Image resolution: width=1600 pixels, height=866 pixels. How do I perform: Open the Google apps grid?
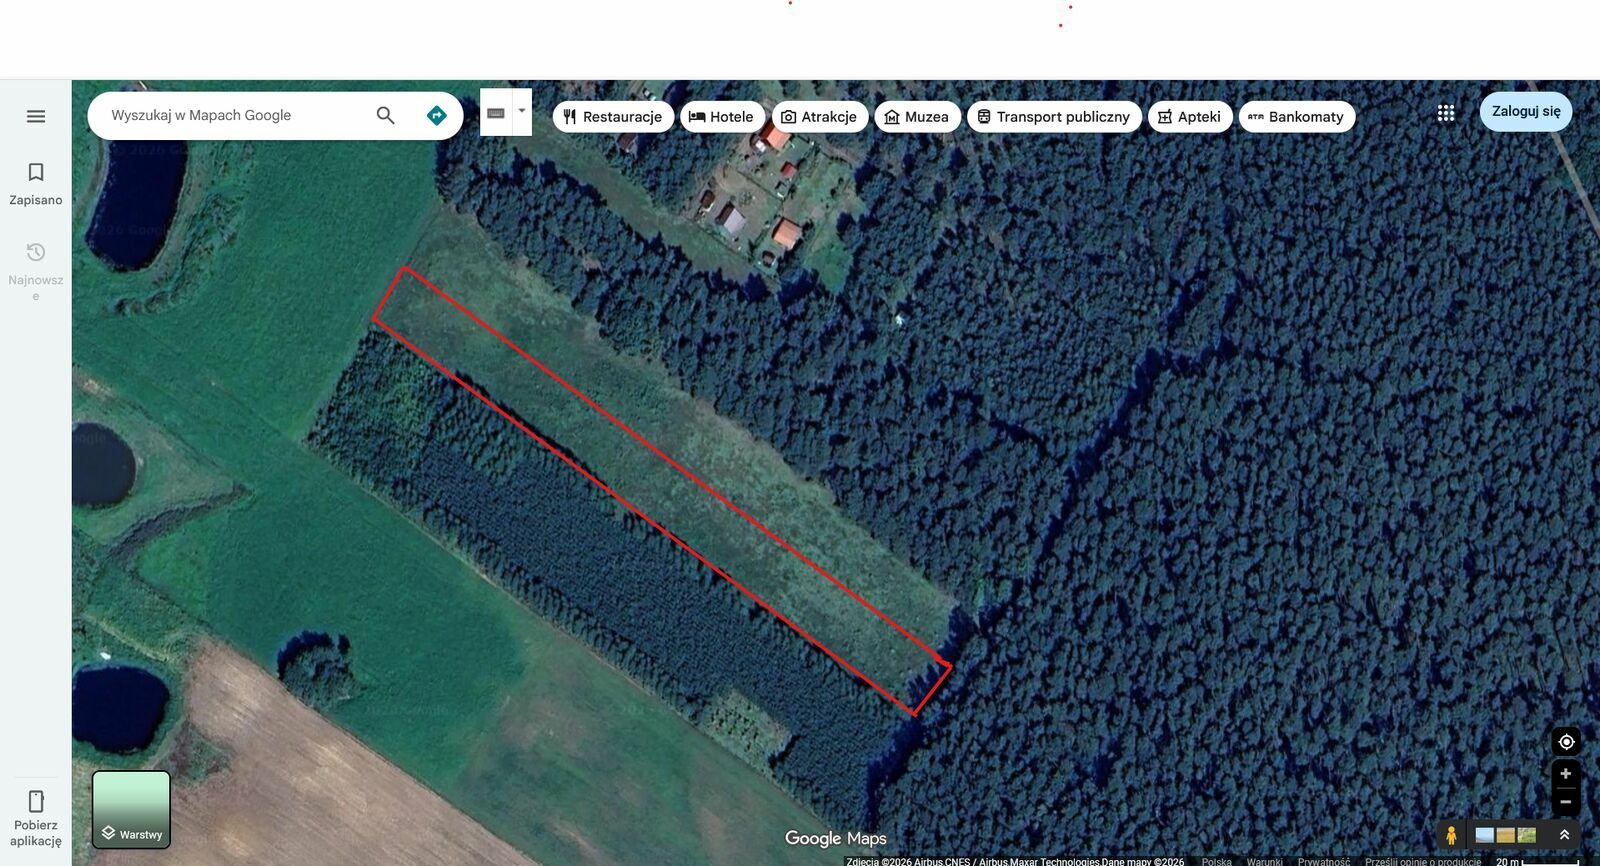pos(1446,113)
